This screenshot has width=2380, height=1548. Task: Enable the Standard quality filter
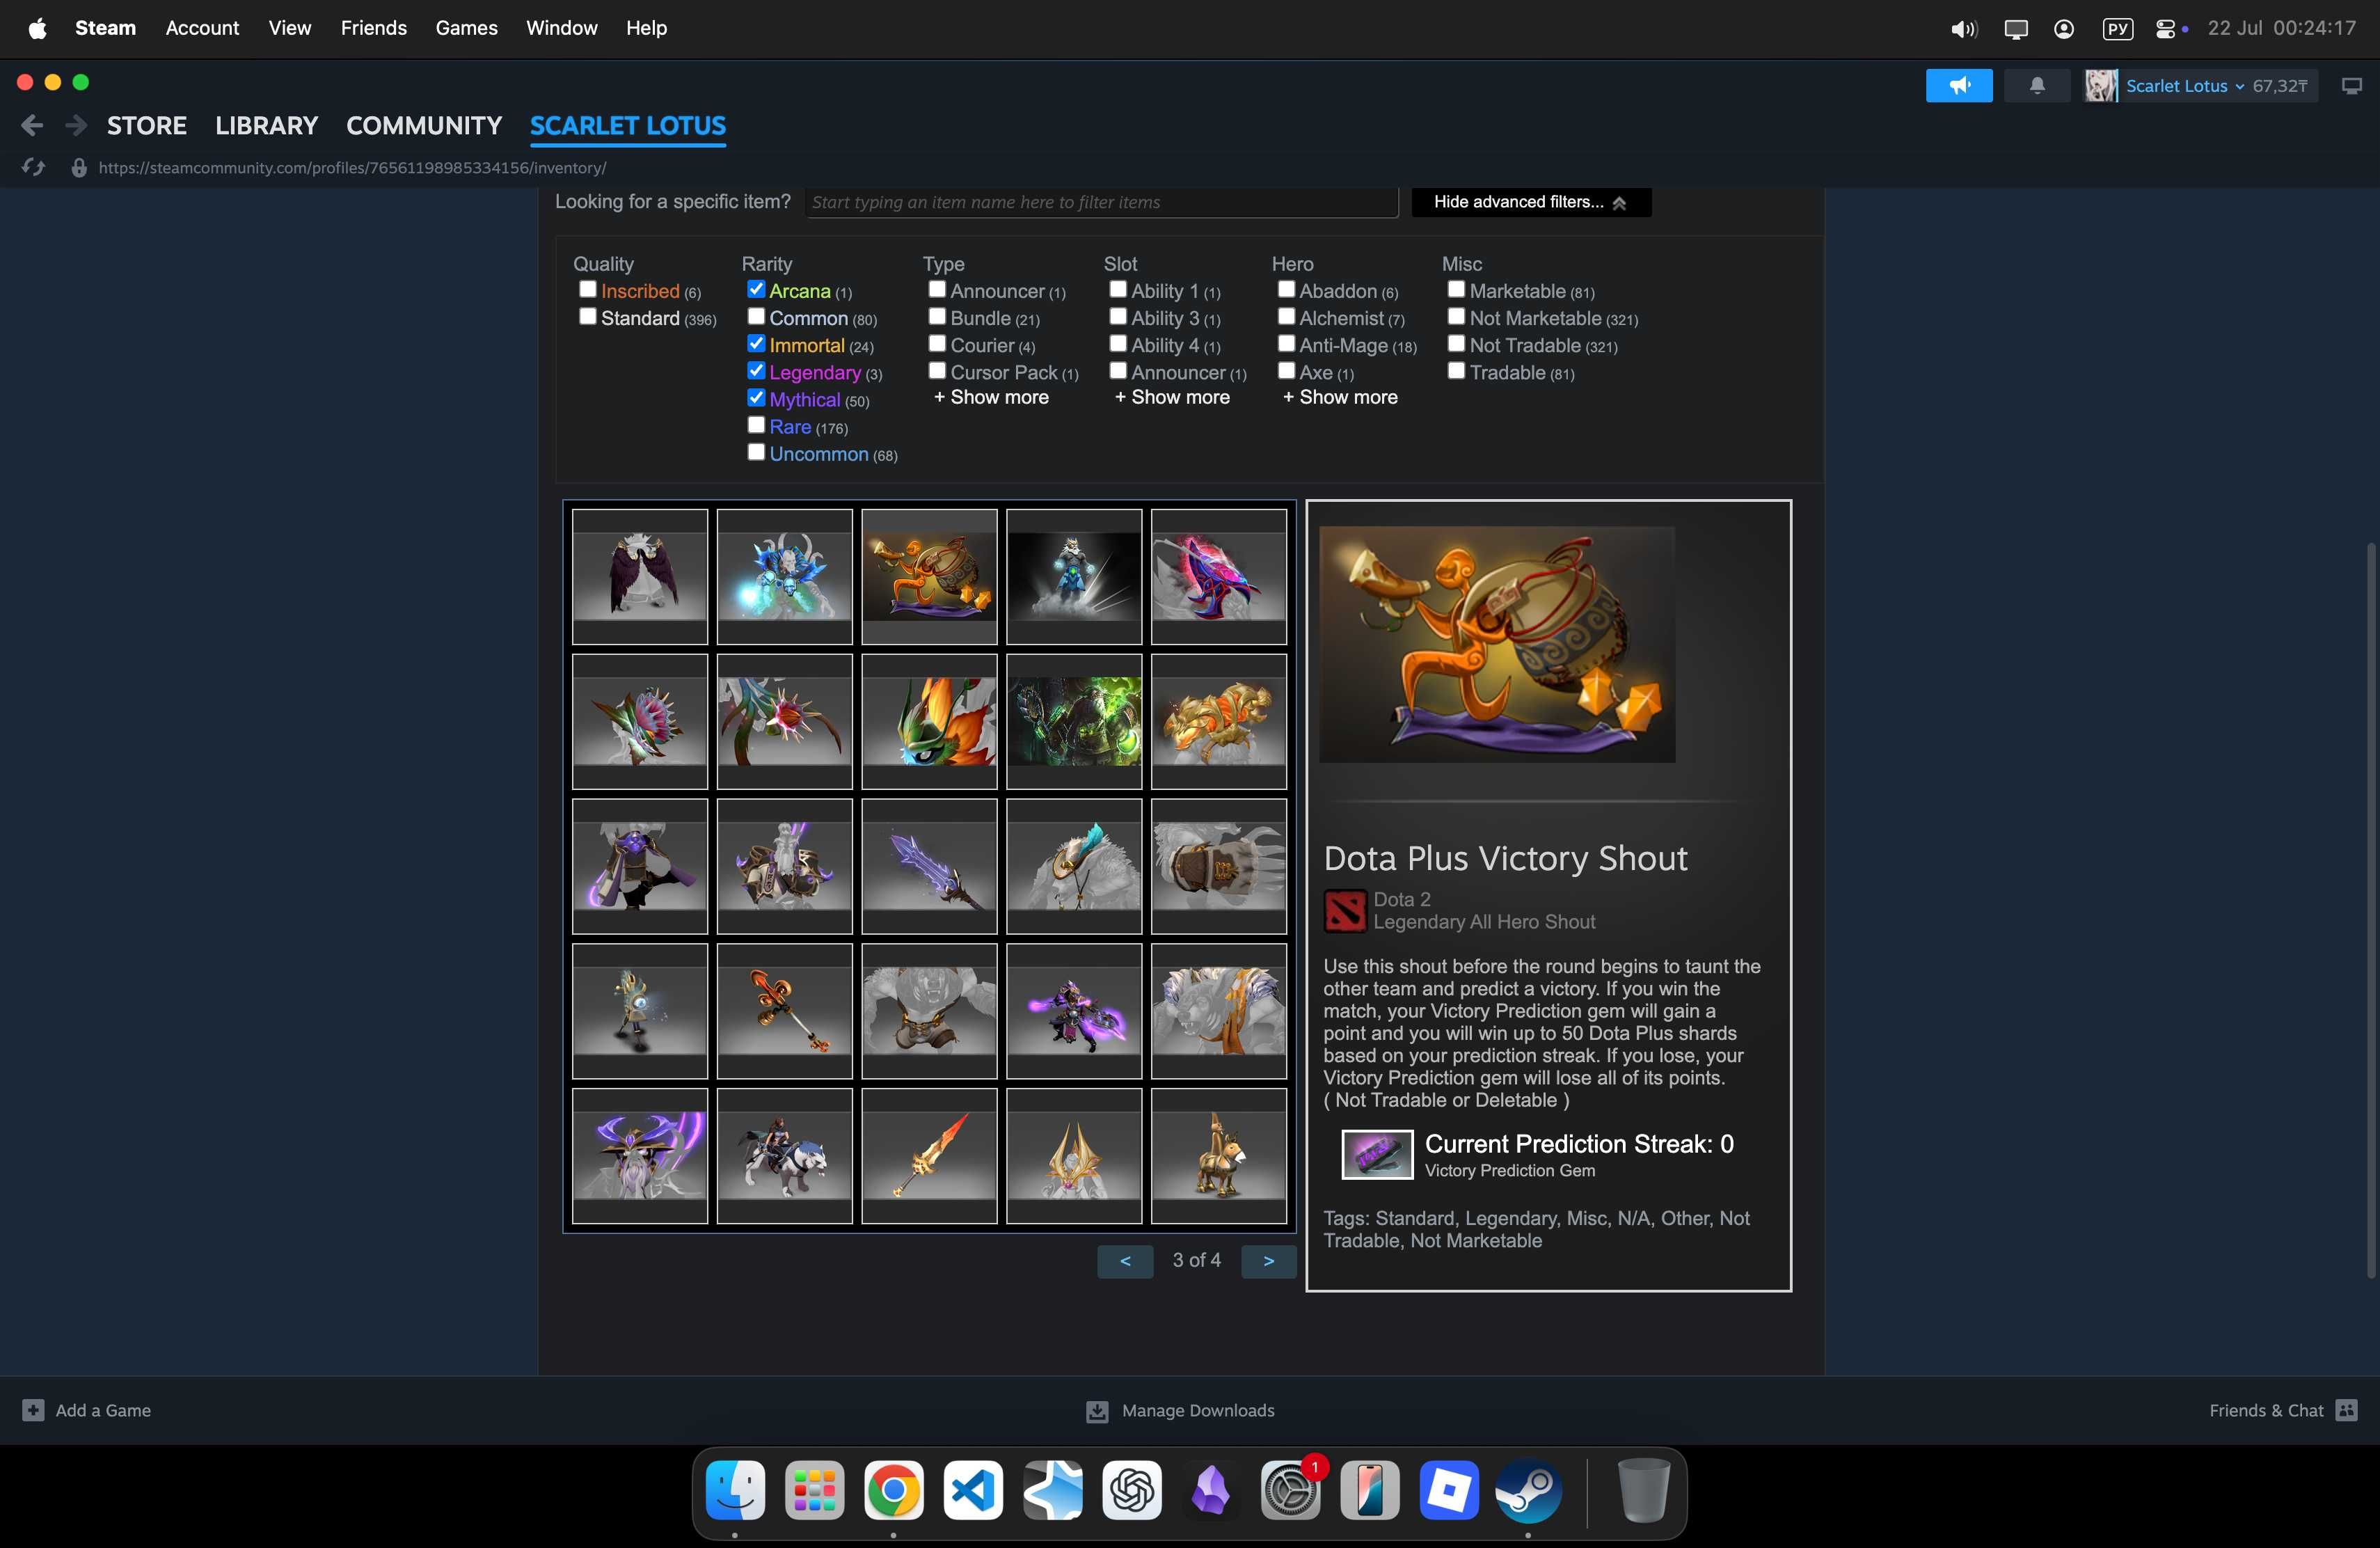pos(588,317)
